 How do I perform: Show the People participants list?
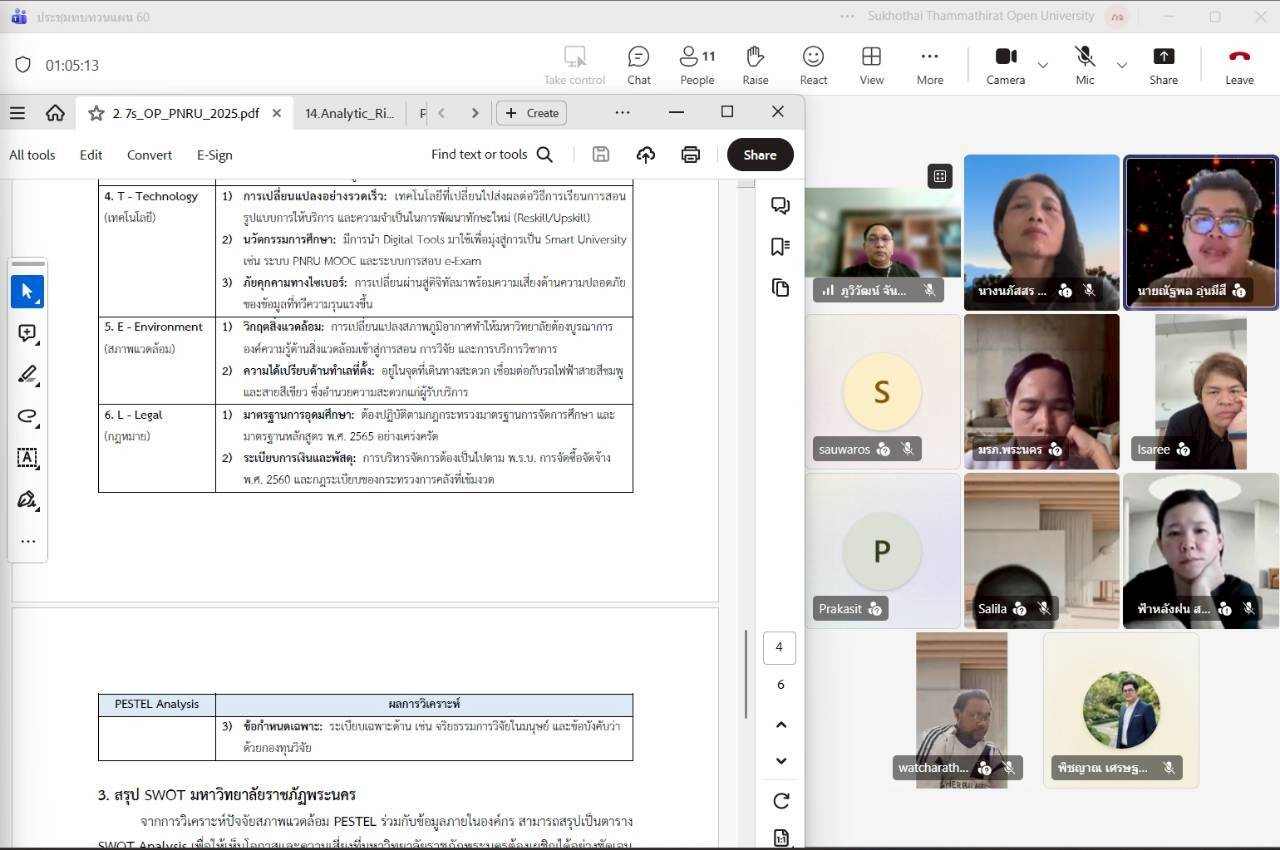697,65
